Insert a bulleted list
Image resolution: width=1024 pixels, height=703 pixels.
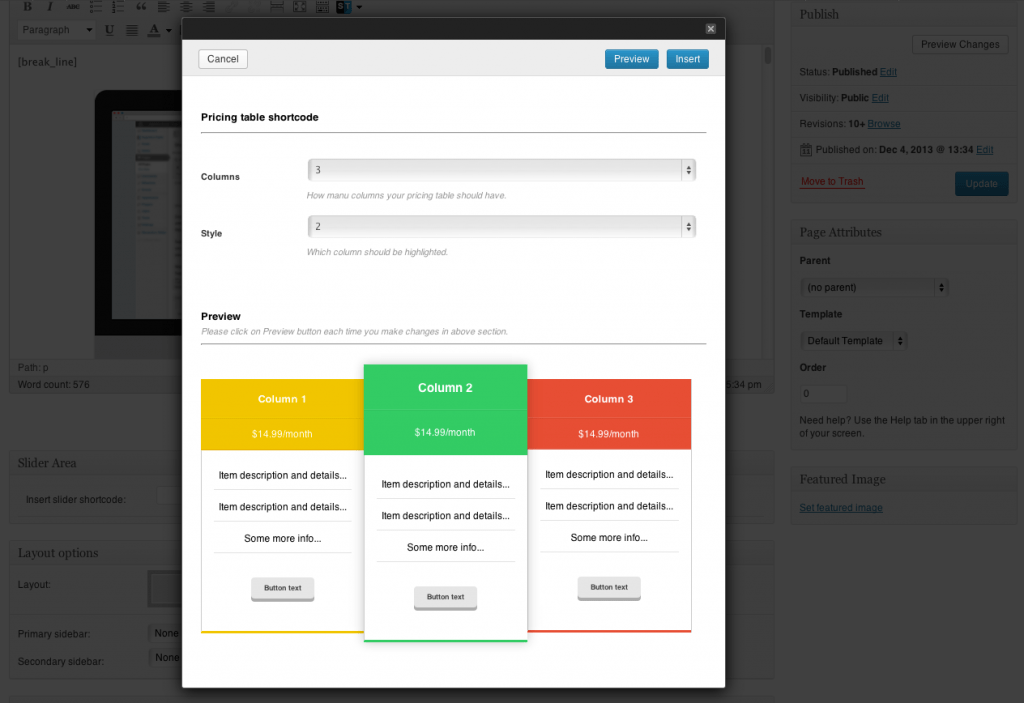coord(94,6)
